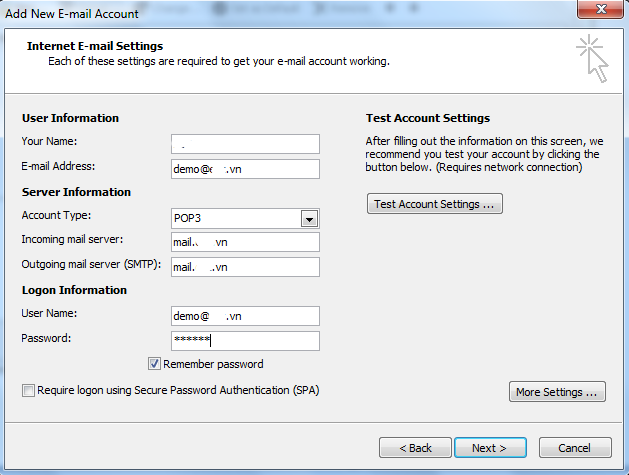Focus the User Name input box

click(x=245, y=316)
